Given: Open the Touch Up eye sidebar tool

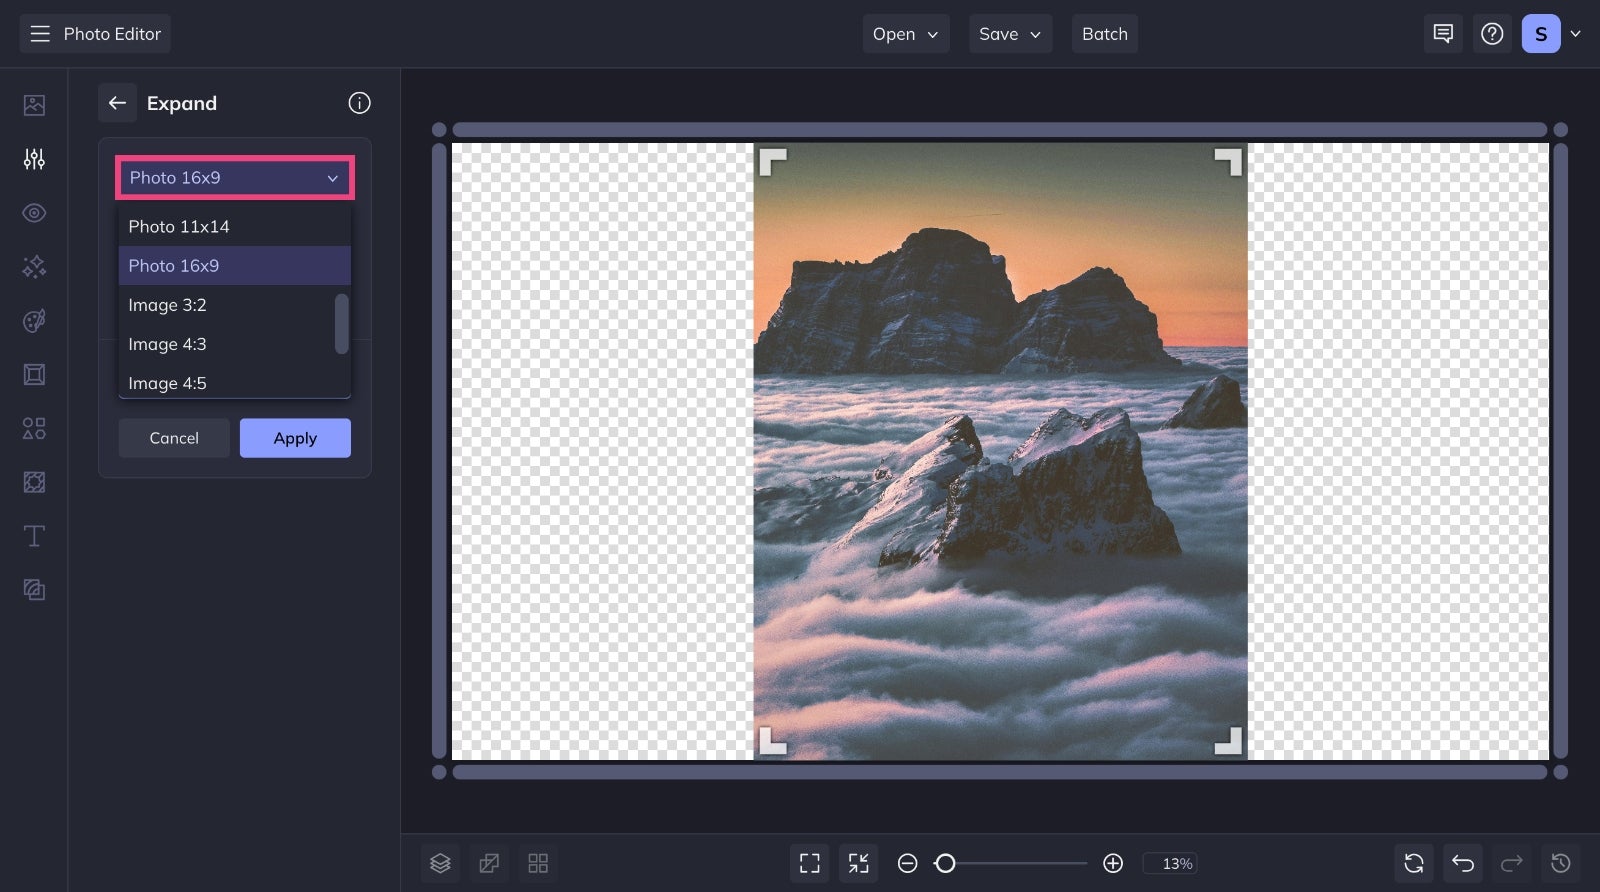Looking at the screenshot, I should (34, 213).
